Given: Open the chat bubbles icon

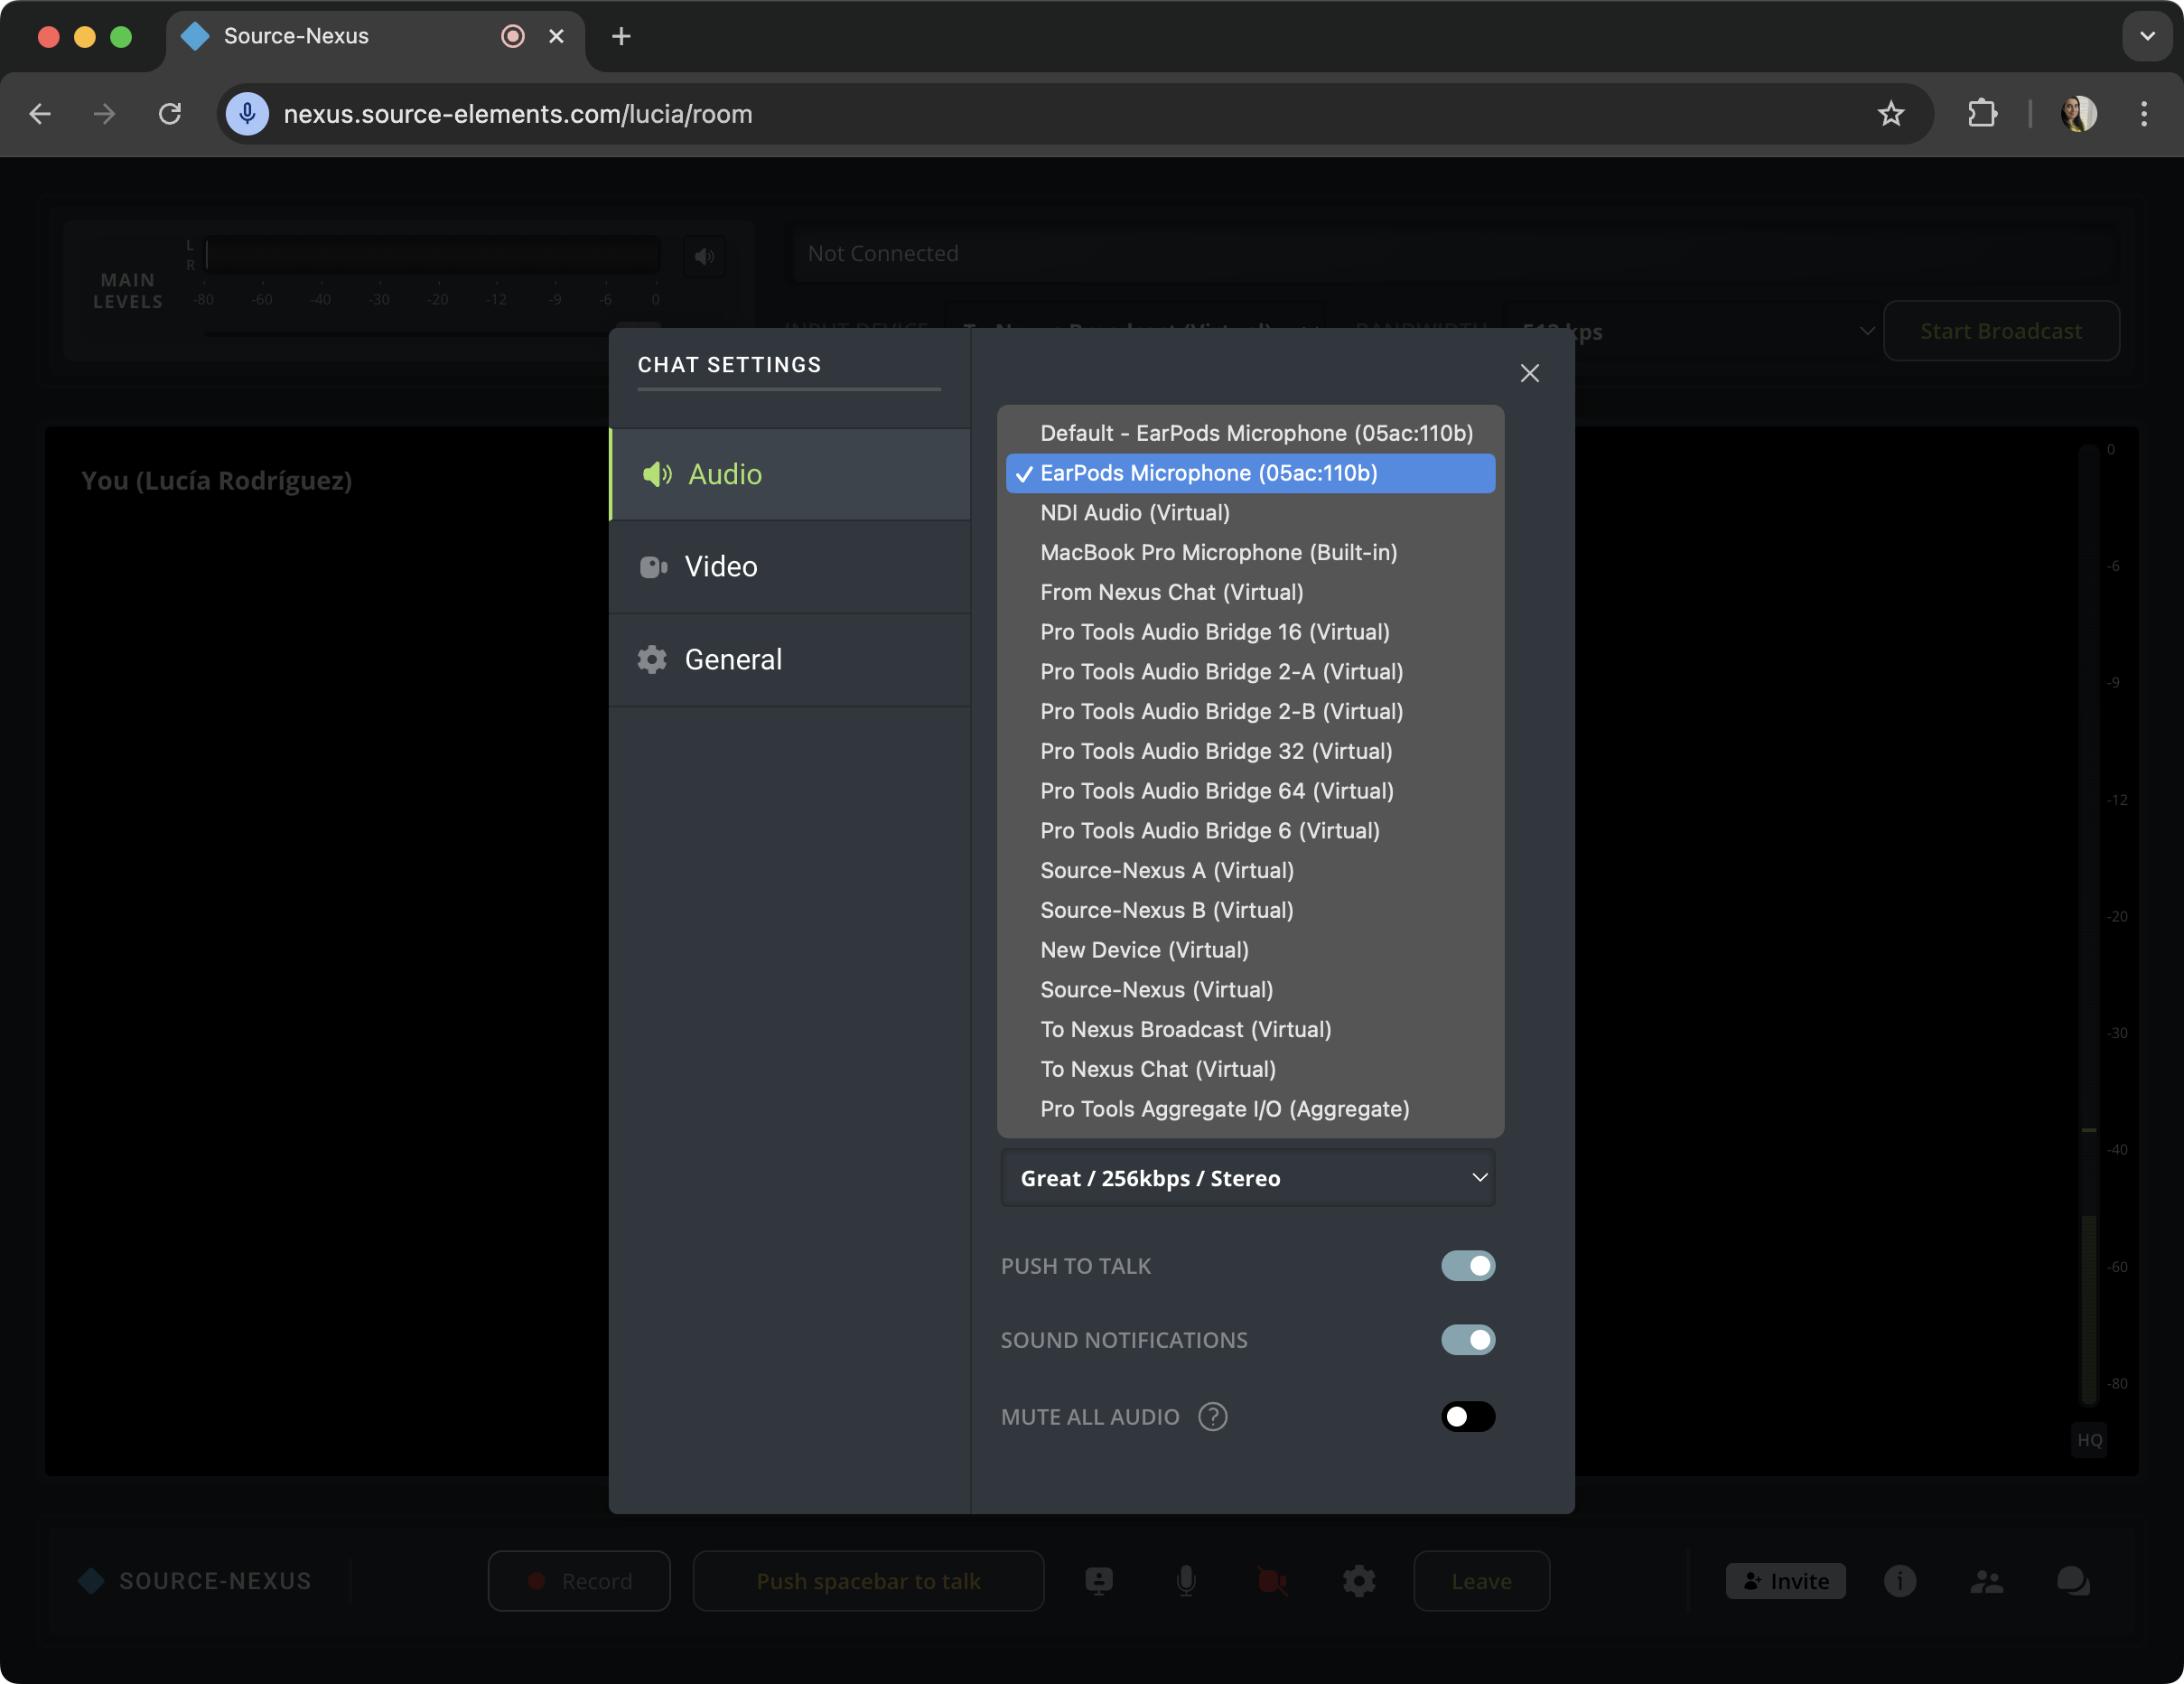Looking at the screenshot, I should coord(2072,1581).
